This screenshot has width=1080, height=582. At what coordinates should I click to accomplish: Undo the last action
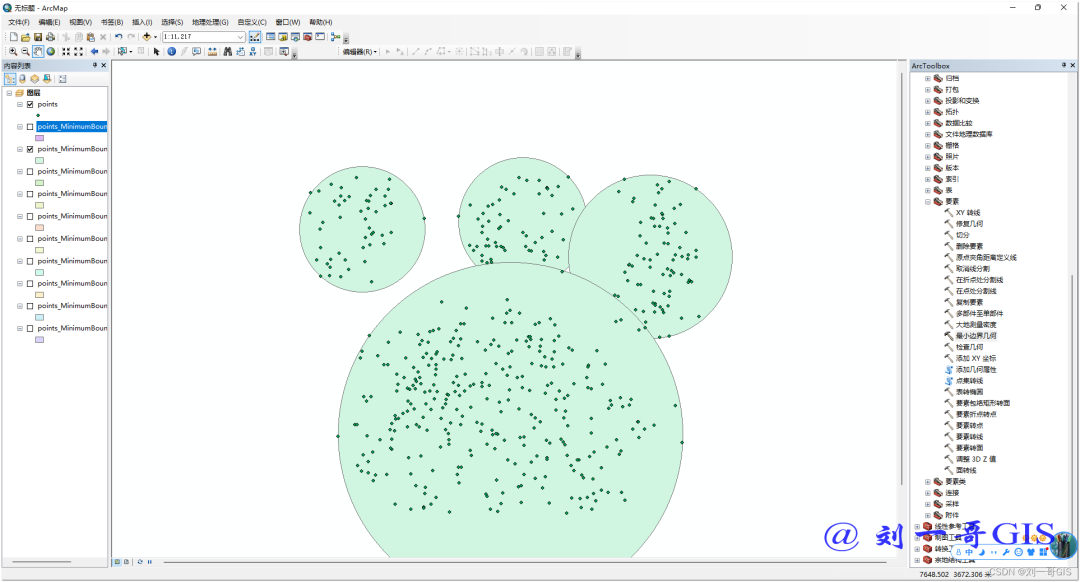point(118,37)
